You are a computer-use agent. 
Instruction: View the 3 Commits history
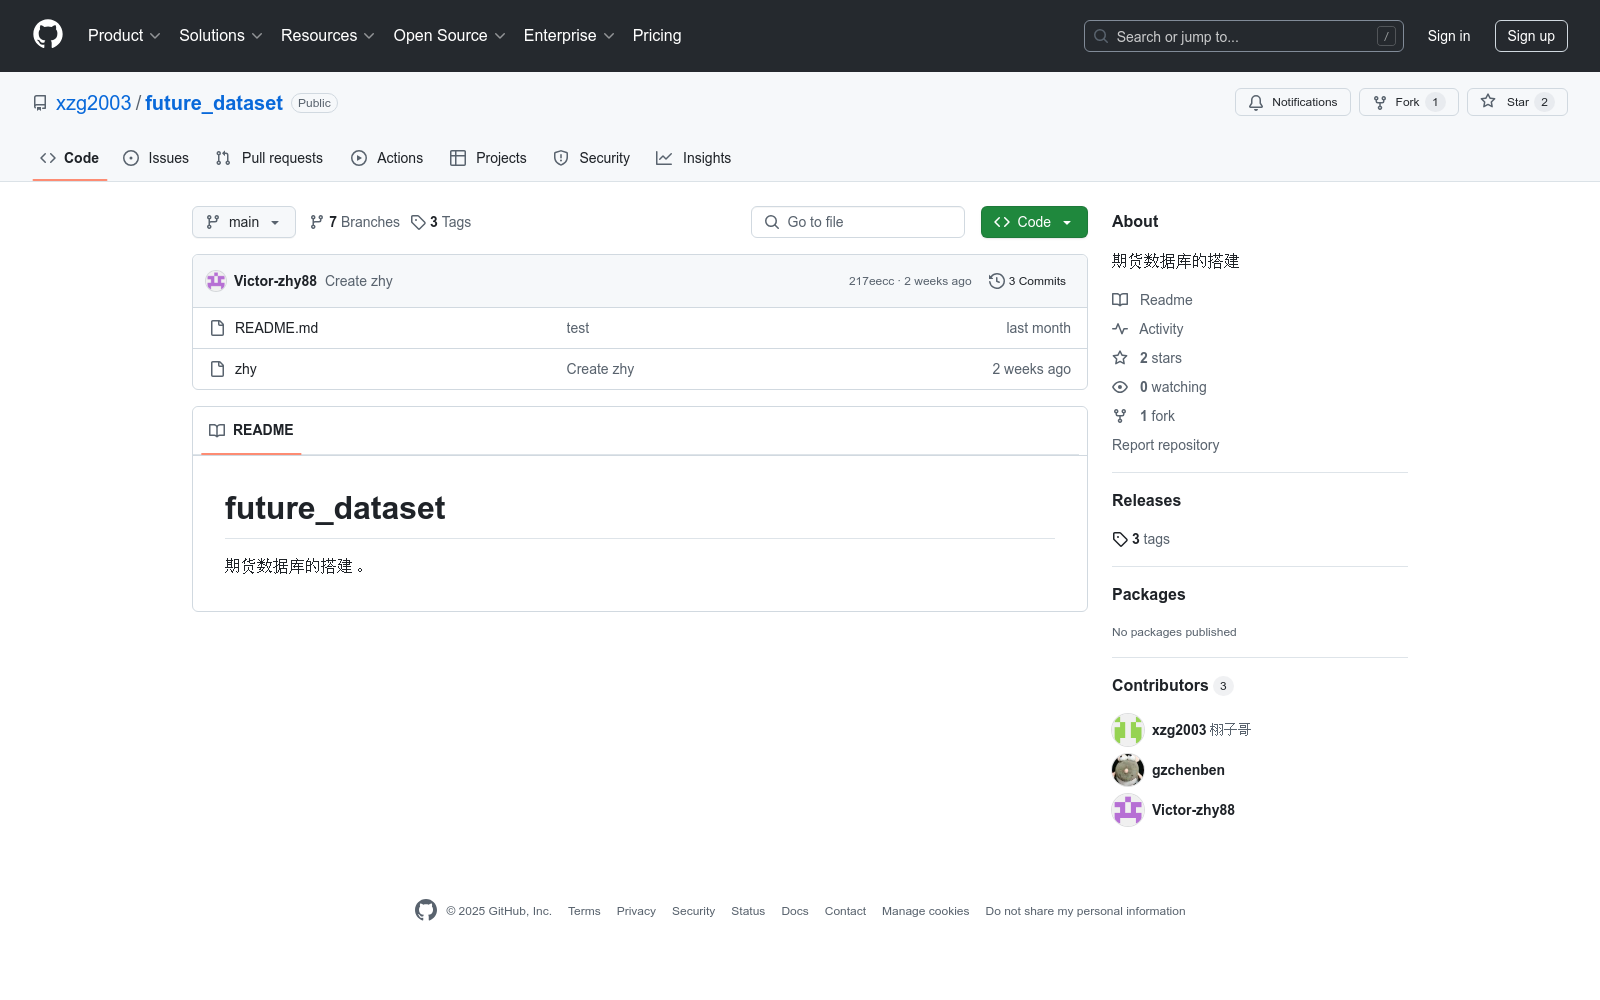tap(1027, 281)
